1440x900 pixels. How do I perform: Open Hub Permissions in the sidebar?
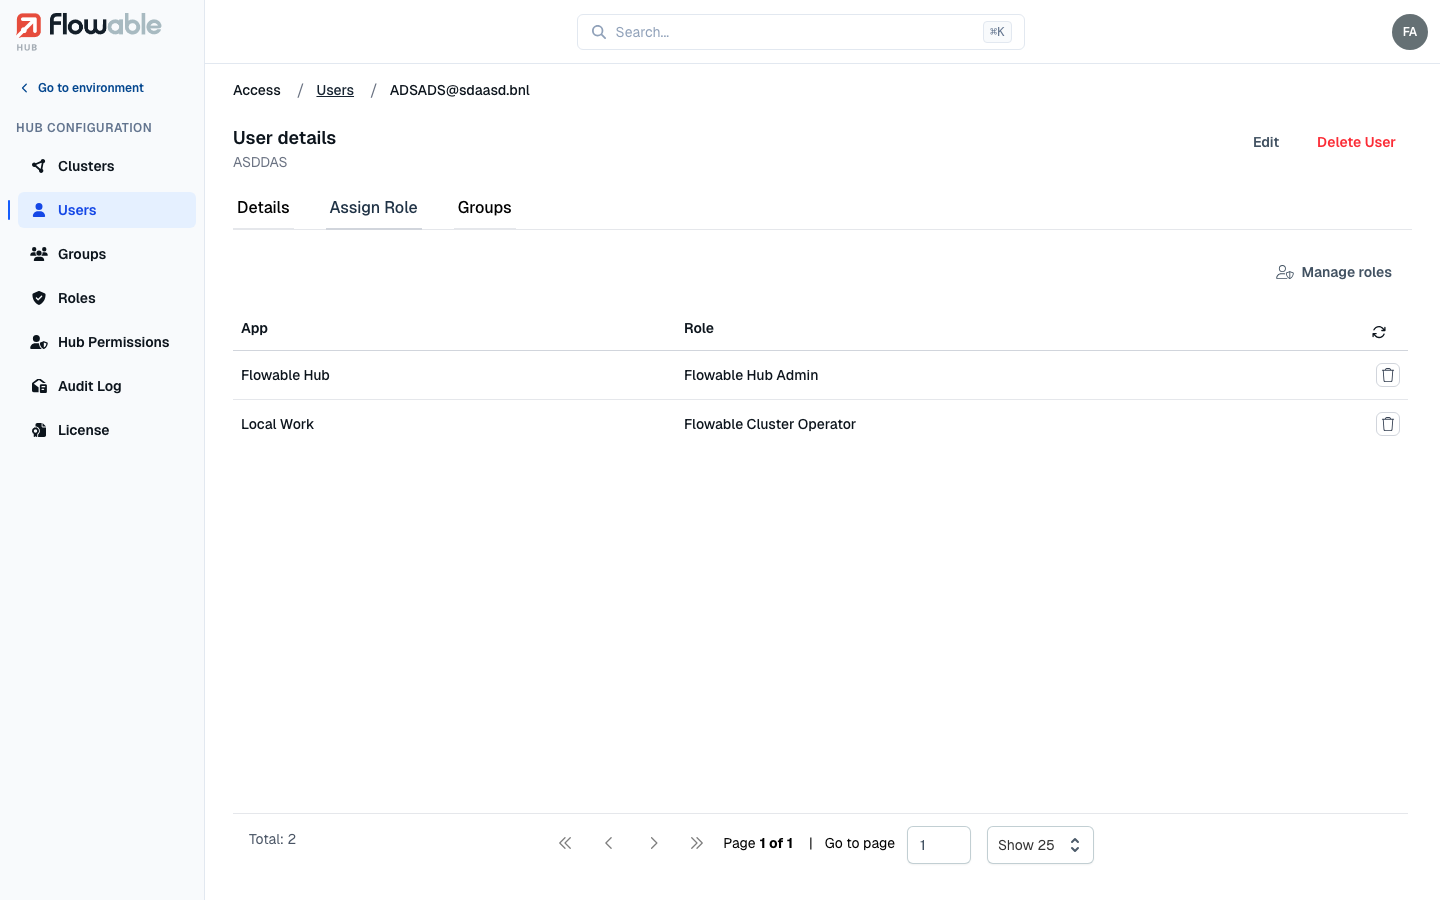coord(107,342)
